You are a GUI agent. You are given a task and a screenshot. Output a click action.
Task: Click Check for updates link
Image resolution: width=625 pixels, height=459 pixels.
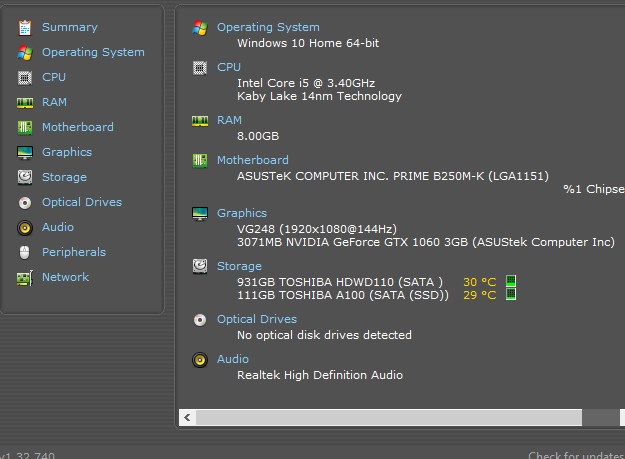pyautogui.click(x=576, y=455)
